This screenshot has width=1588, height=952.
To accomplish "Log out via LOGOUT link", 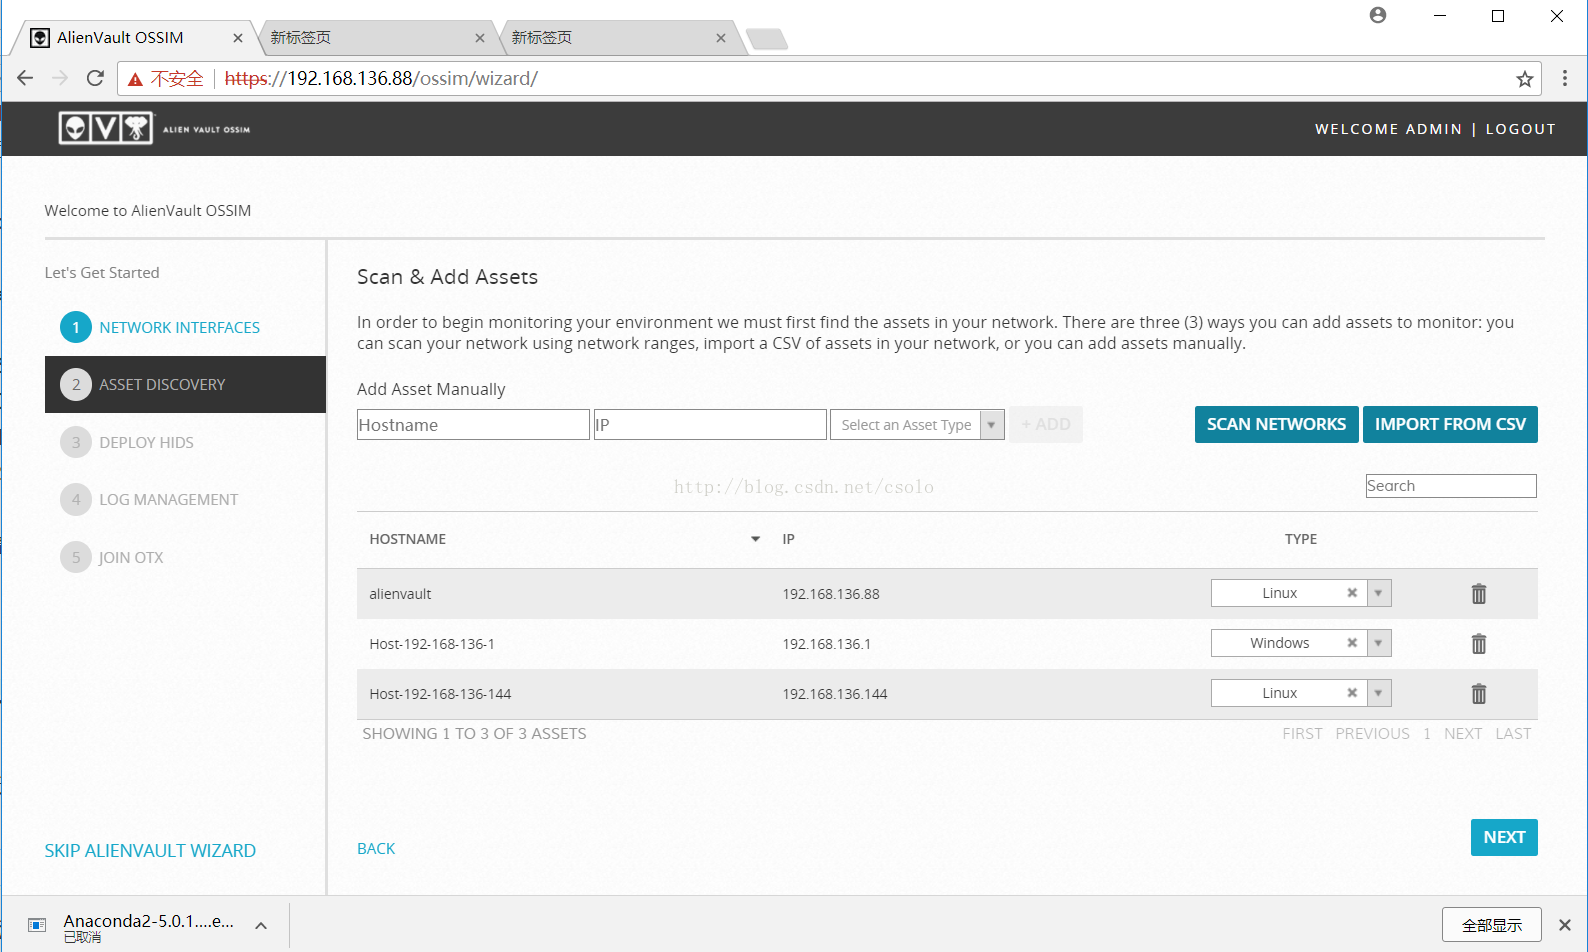I will [x=1520, y=129].
